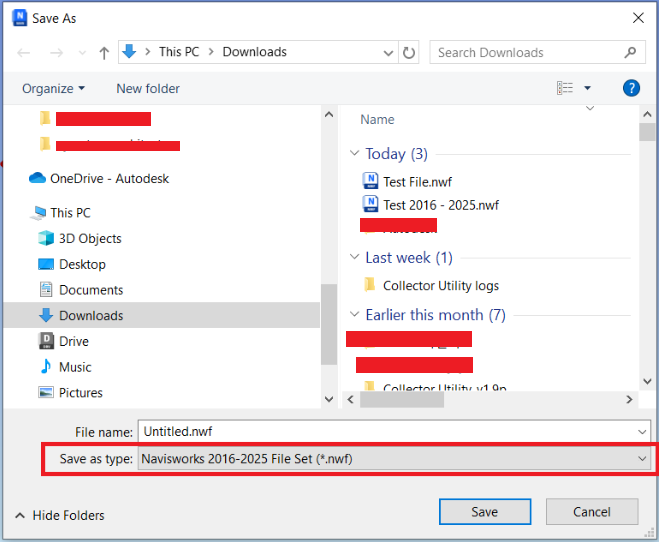Click the Navisworks icon of Test File.nwf
The width and height of the screenshot is (659, 542).
370,181
